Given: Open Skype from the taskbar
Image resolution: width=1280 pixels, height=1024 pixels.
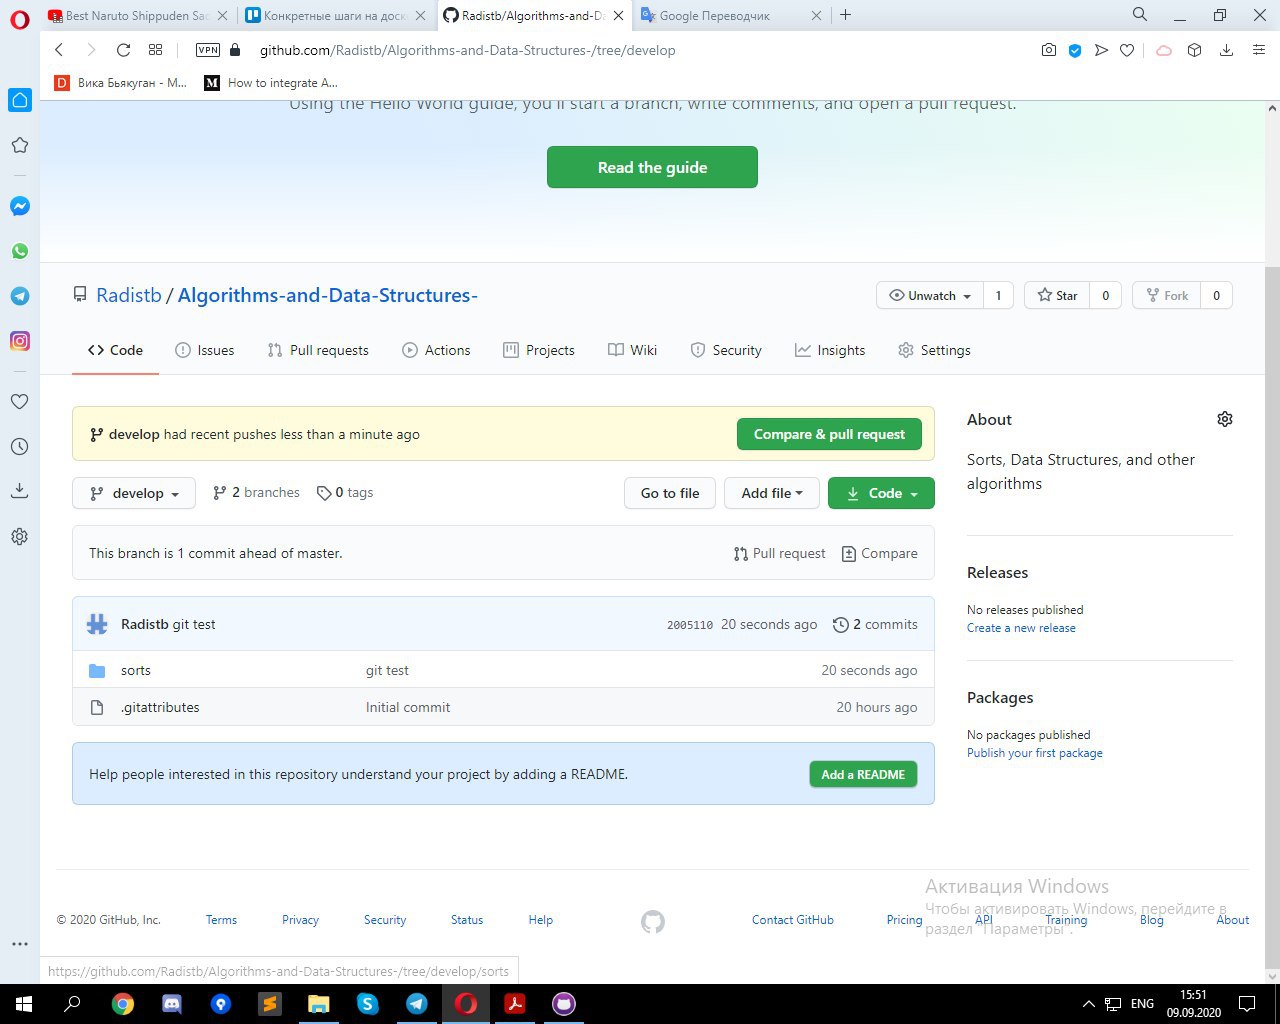Looking at the screenshot, I should [x=368, y=1004].
